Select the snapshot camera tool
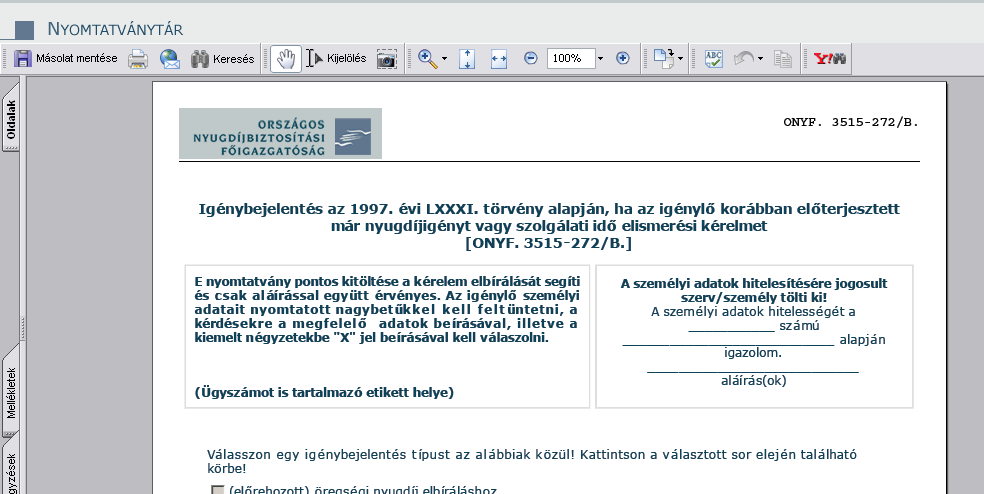This screenshot has height=494, width=984. point(386,59)
